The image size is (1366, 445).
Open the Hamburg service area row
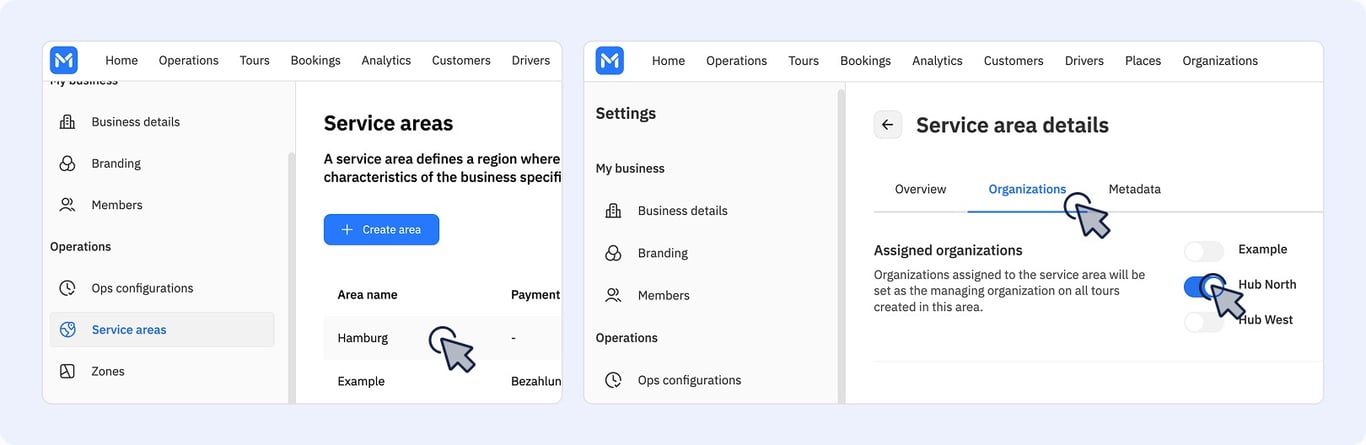coord(442,338)
